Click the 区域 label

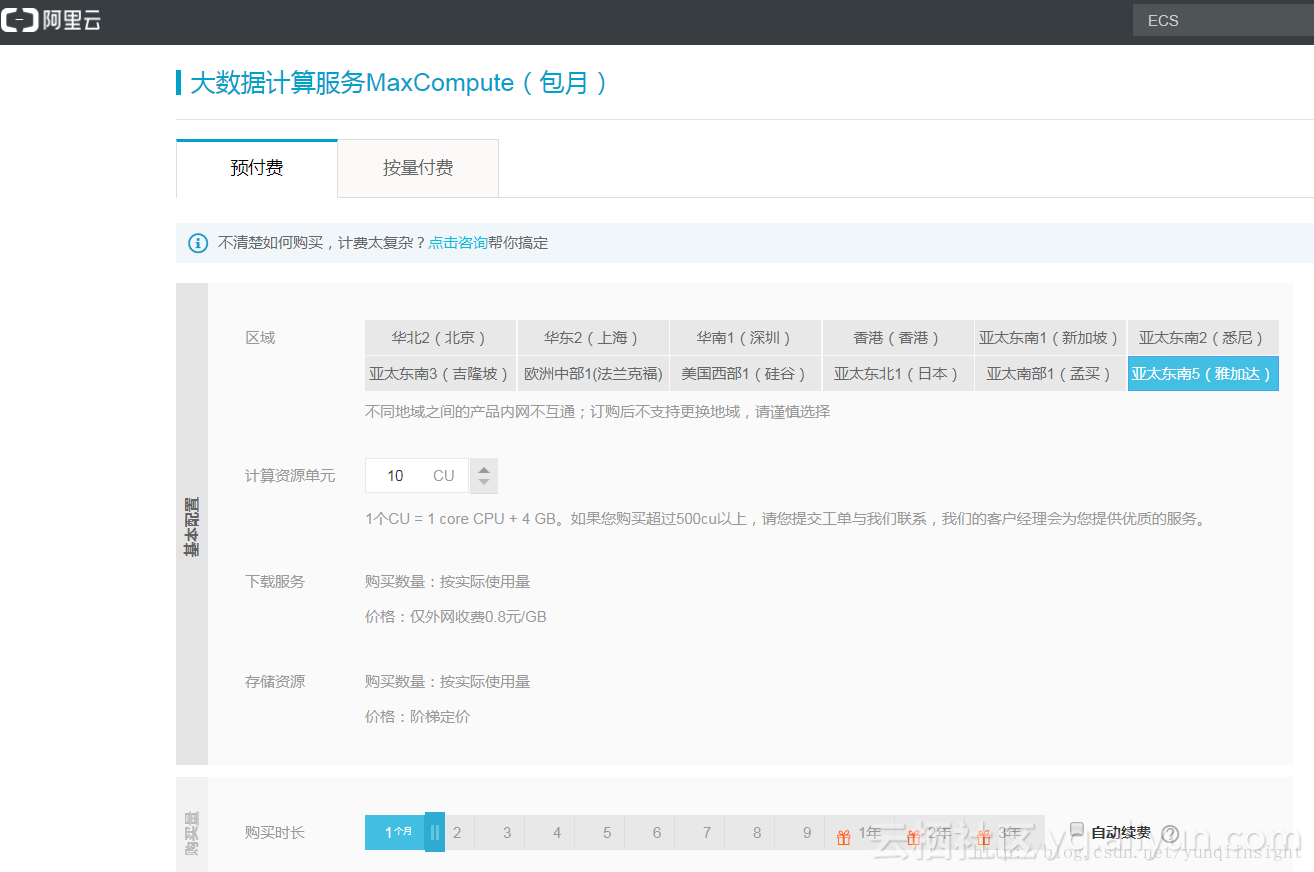tap(260, 338)
